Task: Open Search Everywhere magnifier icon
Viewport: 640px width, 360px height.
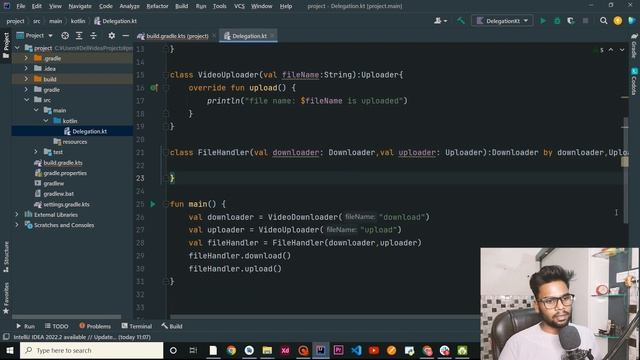Action: pyautogui.click(x=603, y=20)
